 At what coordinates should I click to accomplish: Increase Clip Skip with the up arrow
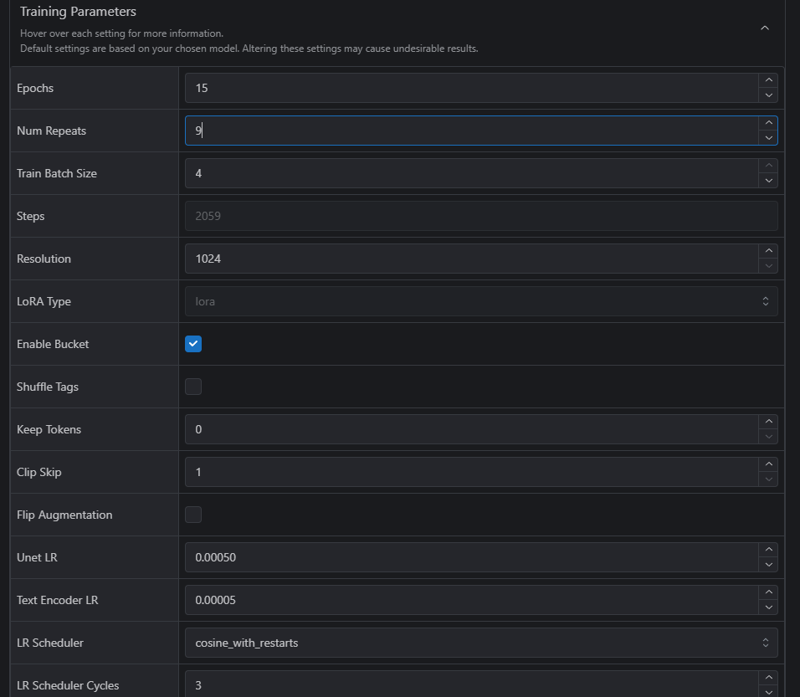click(x=768, y=464)
